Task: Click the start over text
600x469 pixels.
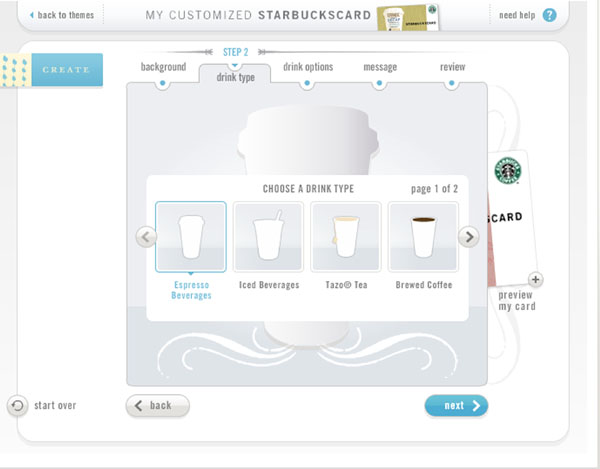Action: (55, 405)
